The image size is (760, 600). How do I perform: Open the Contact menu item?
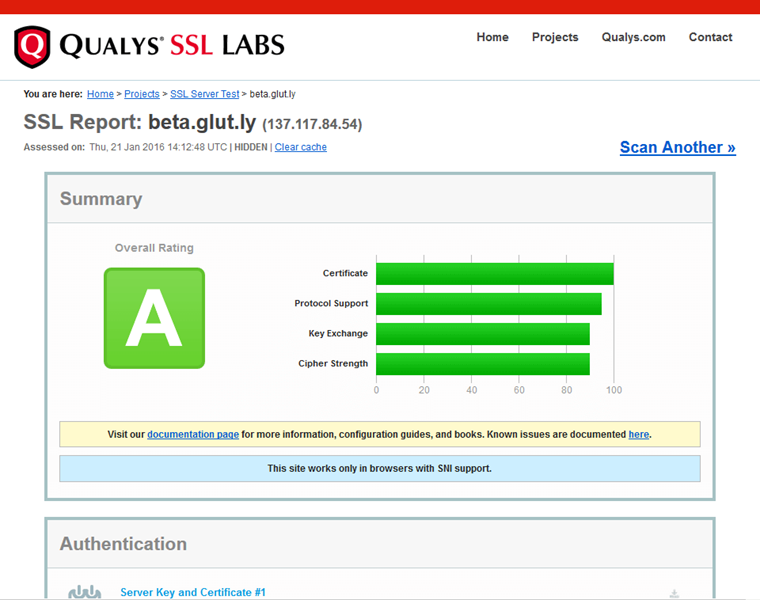pyautogui.click(x=711, y=37)
